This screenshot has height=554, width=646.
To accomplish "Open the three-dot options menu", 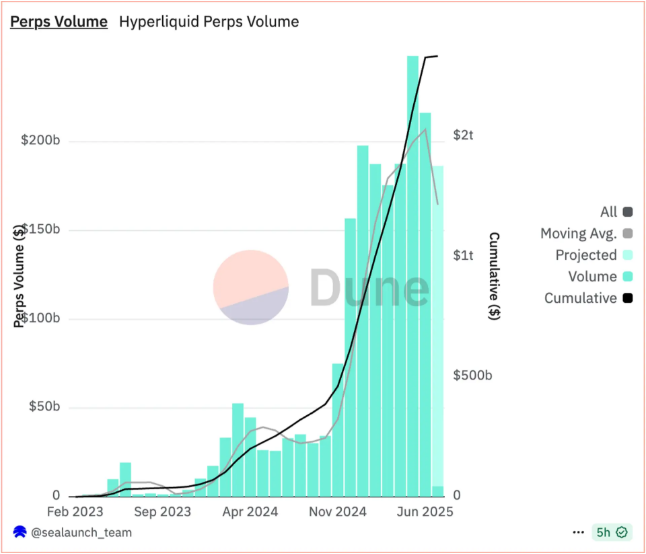I will click(578, 532).
